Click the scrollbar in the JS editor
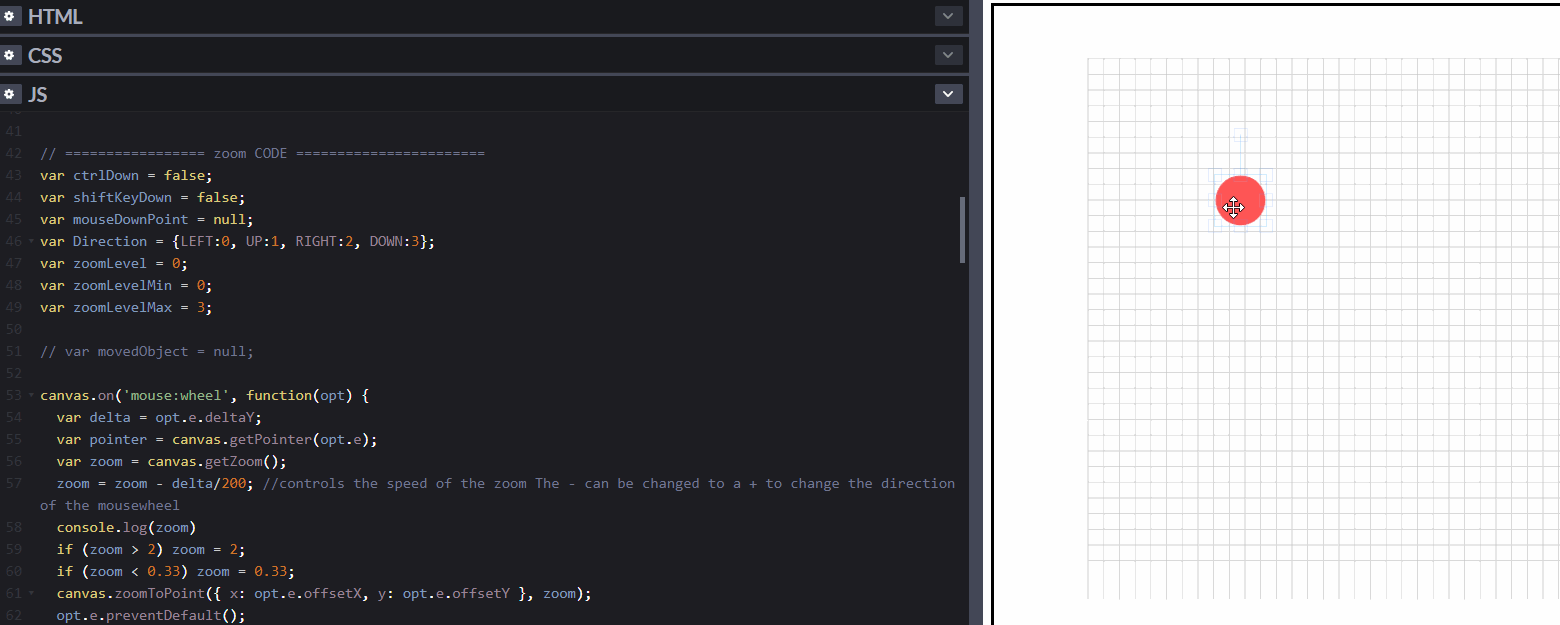 coord(962,229)
